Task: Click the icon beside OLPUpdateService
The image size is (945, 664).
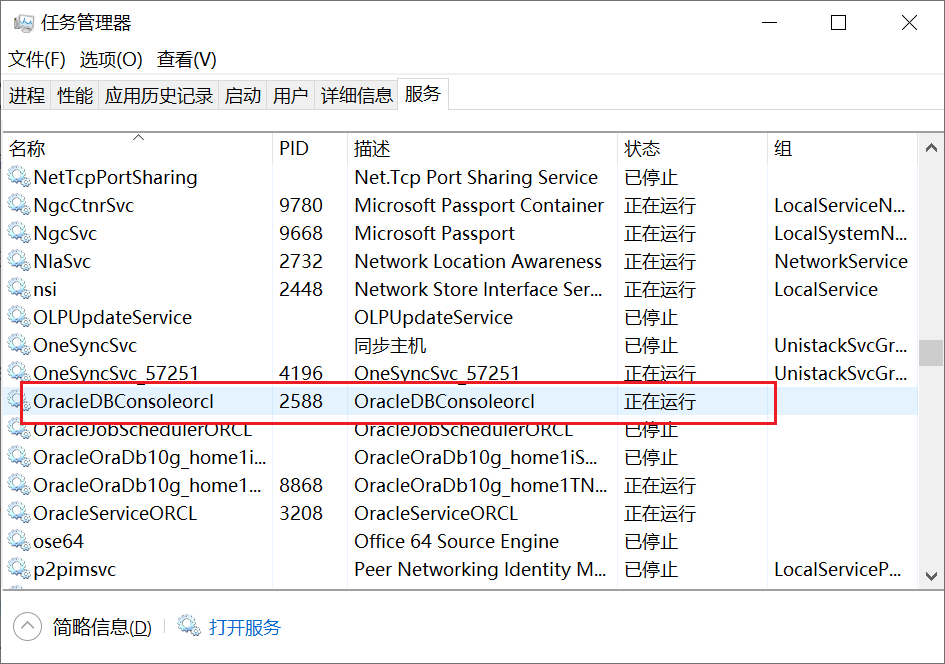Action: pyautogui.click(x=19, y=317)
